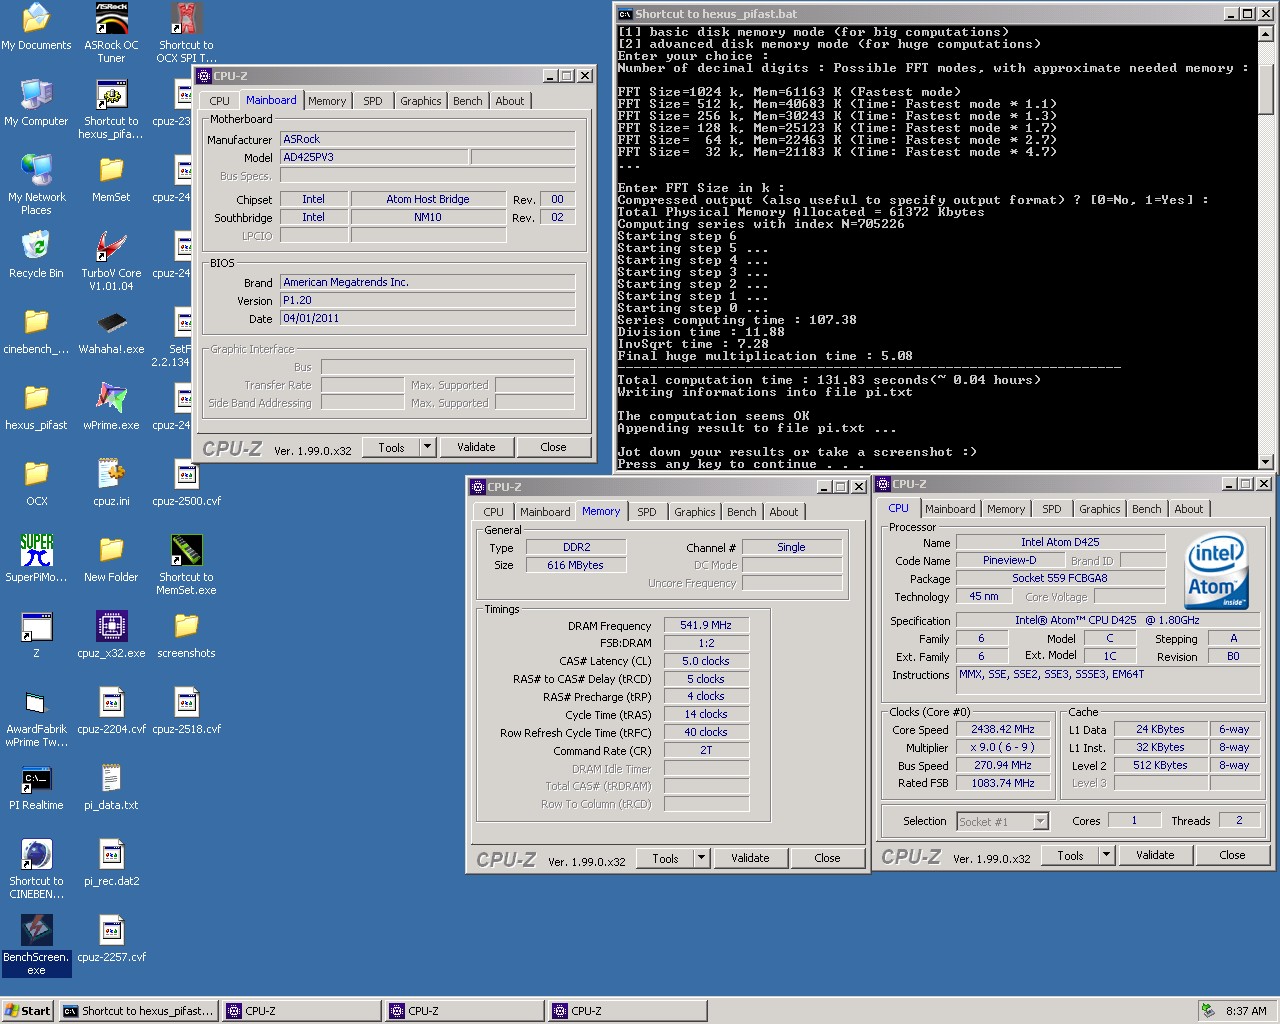This screenshot has height=1024, width=1280.
Task: Open the screenshots folder icon
Action: click(x=186, y=635)
